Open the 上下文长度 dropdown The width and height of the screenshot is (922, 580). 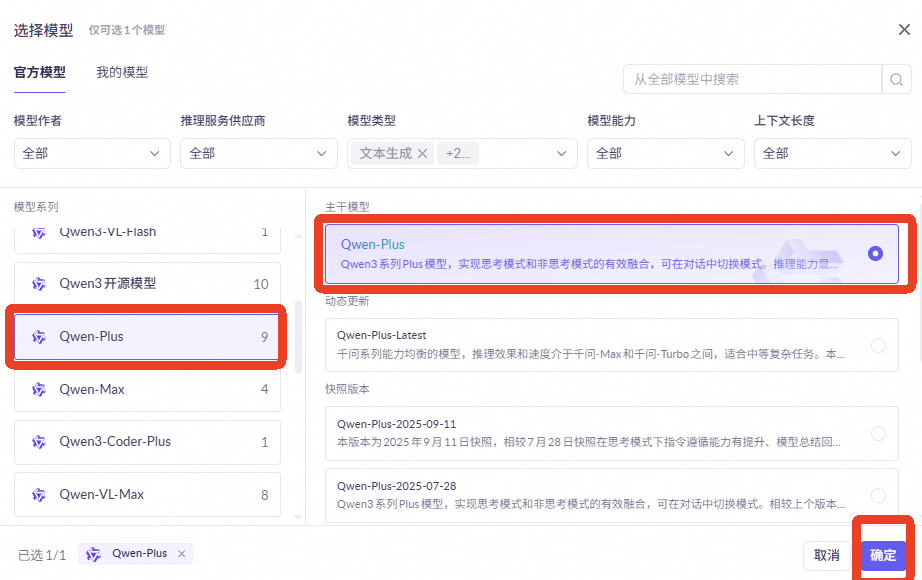[833, 154]
